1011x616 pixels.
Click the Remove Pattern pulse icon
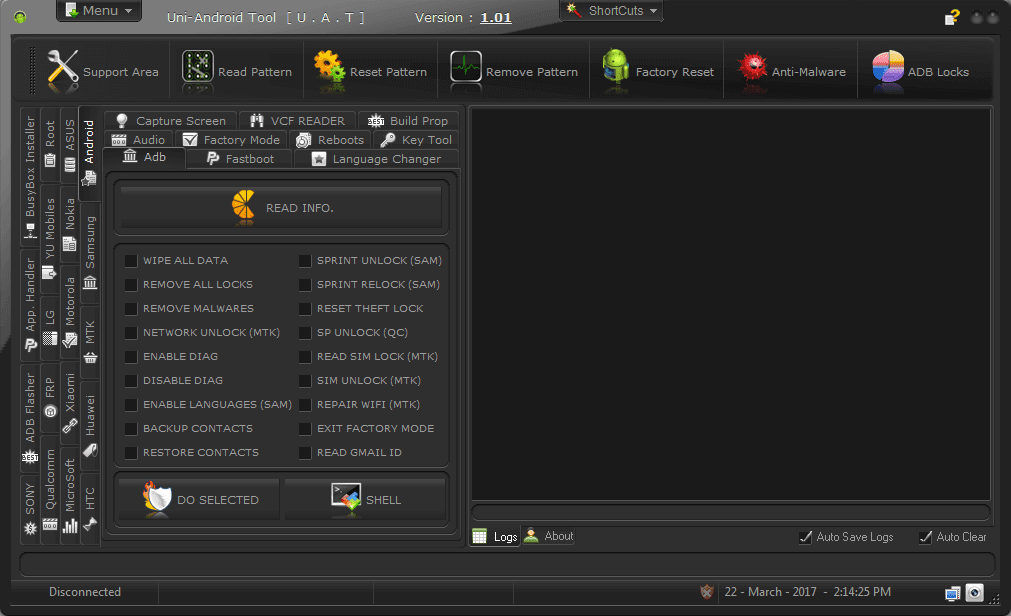point(466,67)
